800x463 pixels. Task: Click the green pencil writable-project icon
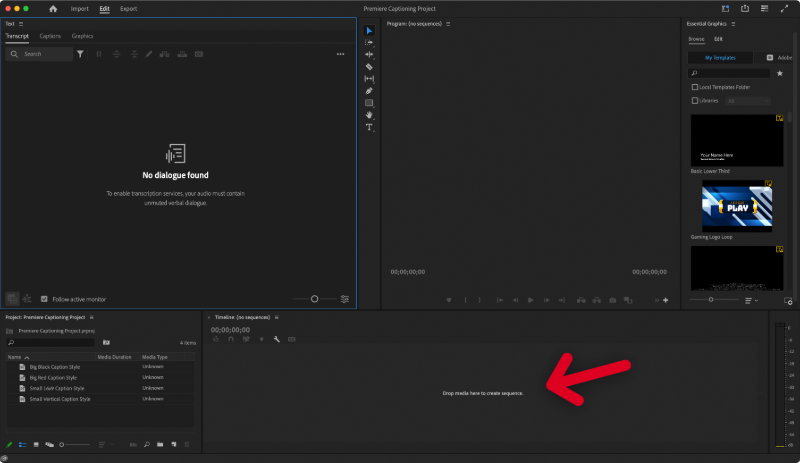point(9,445)
